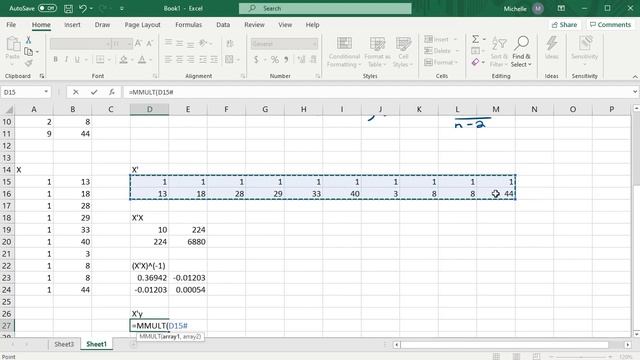640x360 pixels.
Task: Click the Ideas lightning icon
Action: coord(551,48)
